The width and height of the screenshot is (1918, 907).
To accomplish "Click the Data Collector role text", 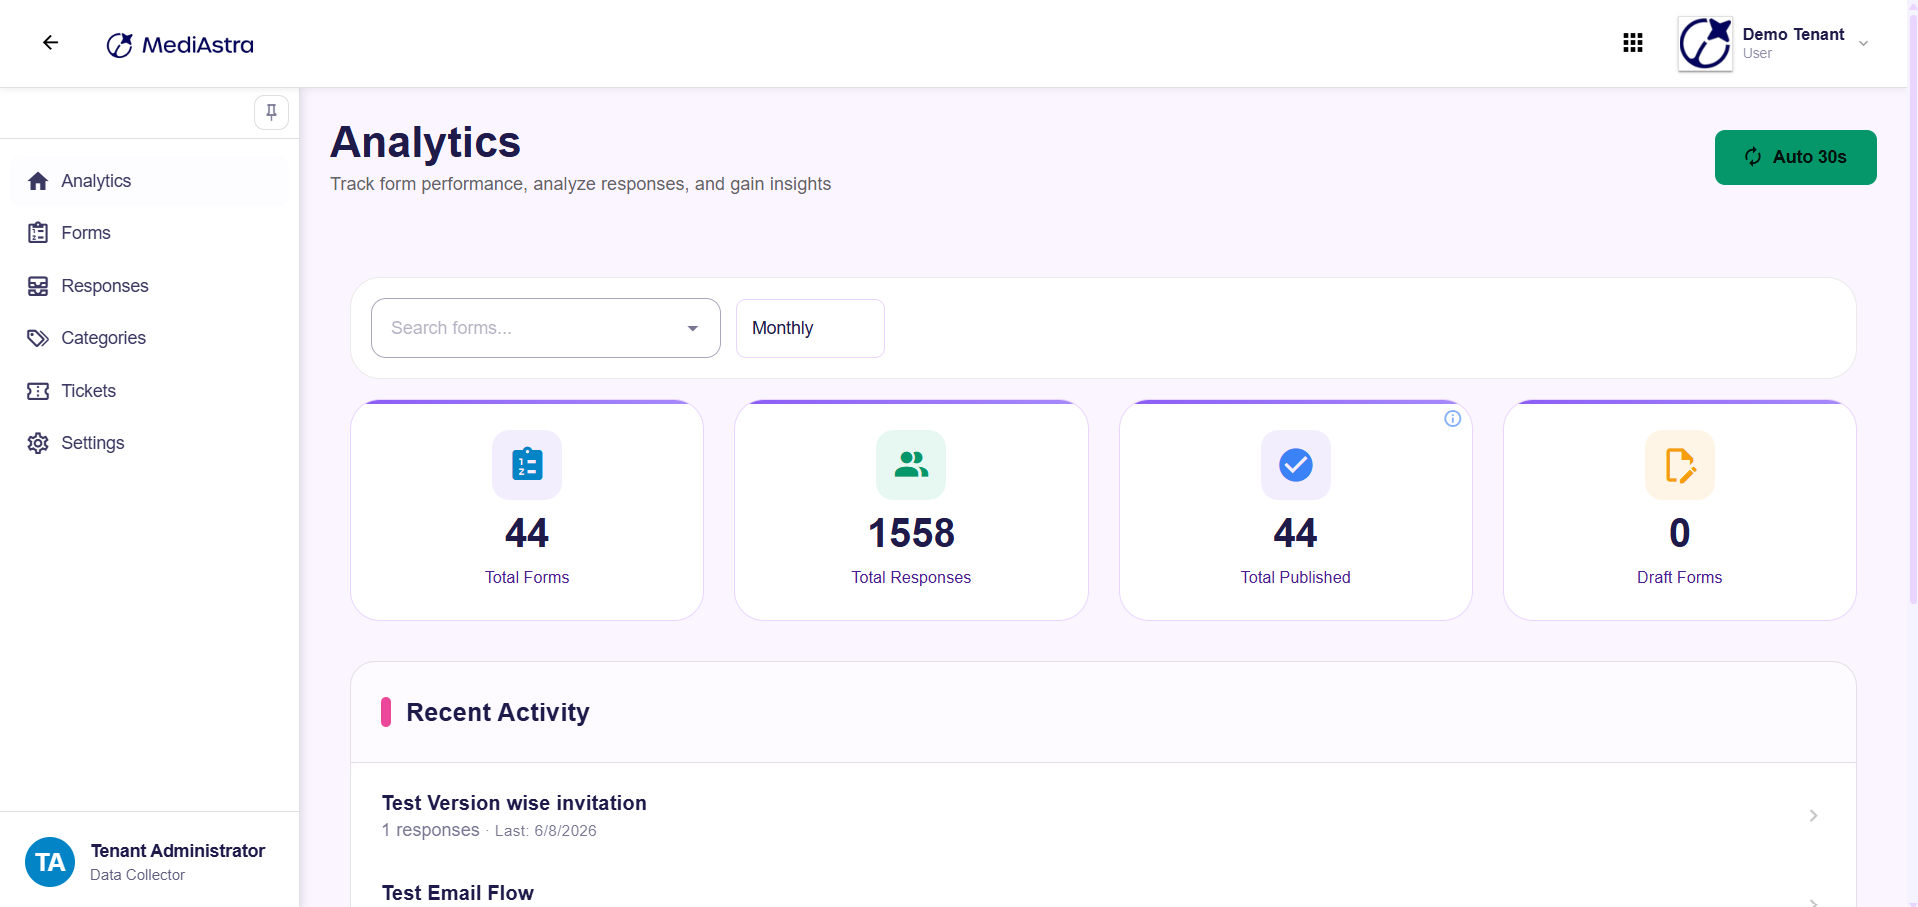I will point(138,875).
